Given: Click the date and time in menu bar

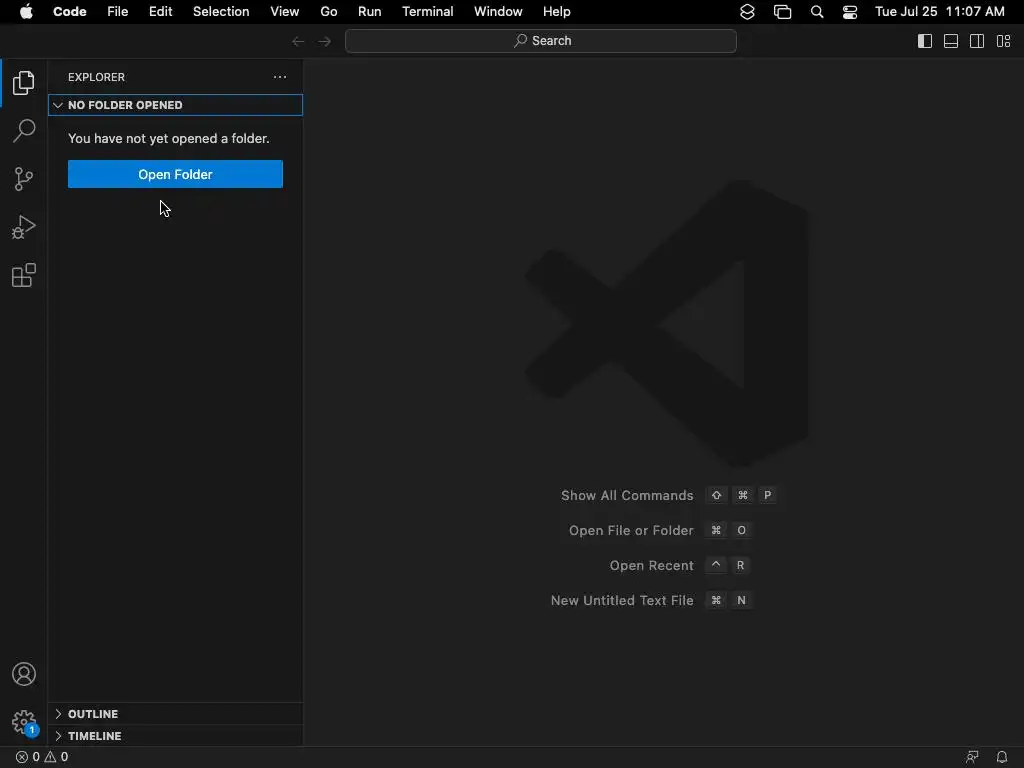Looking at the screenshot, I should (940, 12).
